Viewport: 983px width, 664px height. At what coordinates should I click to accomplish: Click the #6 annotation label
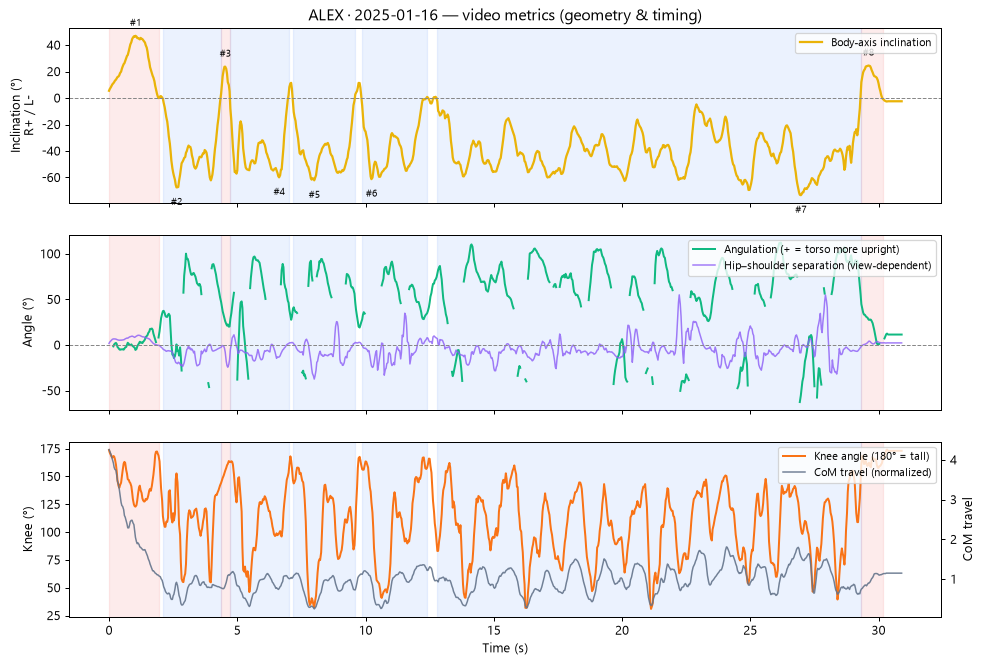coord(371,194)
